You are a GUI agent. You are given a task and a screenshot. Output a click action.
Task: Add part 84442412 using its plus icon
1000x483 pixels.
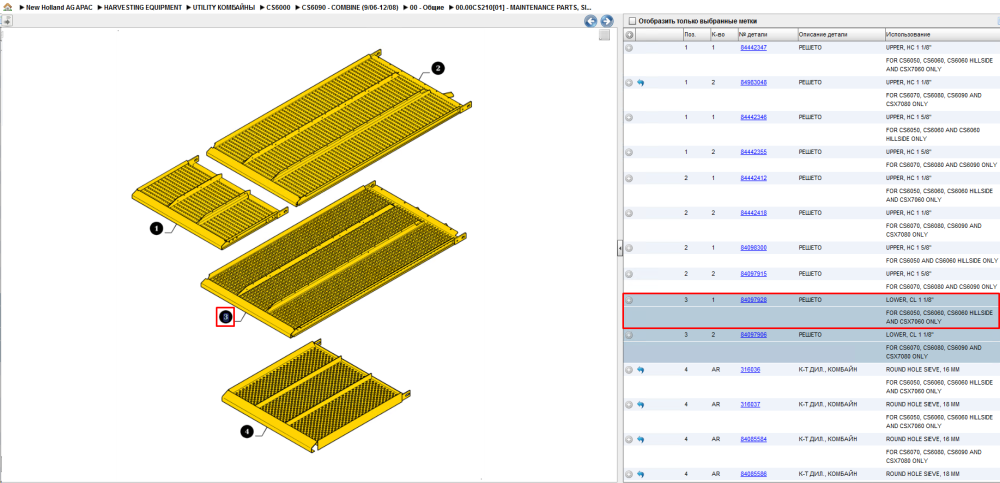[629, 178]
